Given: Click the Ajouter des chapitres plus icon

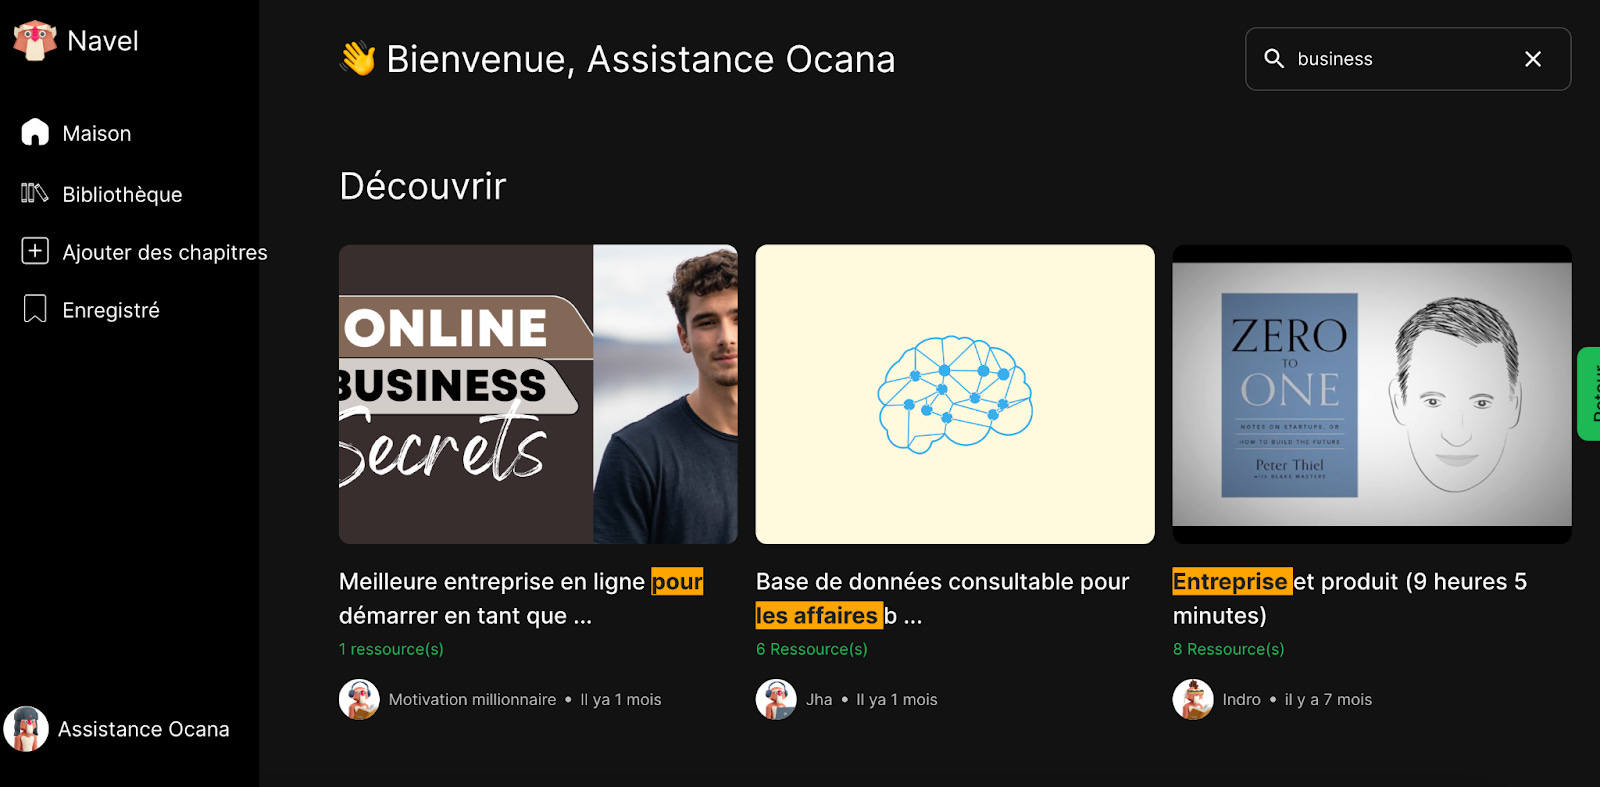Looking at the screenshot, I should (x=35, y=251).
